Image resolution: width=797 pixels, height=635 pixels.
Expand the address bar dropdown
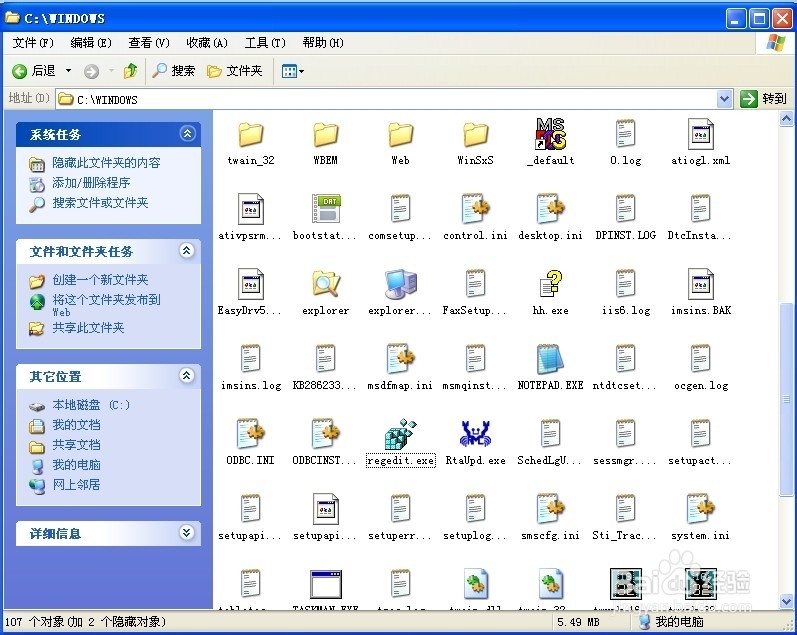coord(724,99)
